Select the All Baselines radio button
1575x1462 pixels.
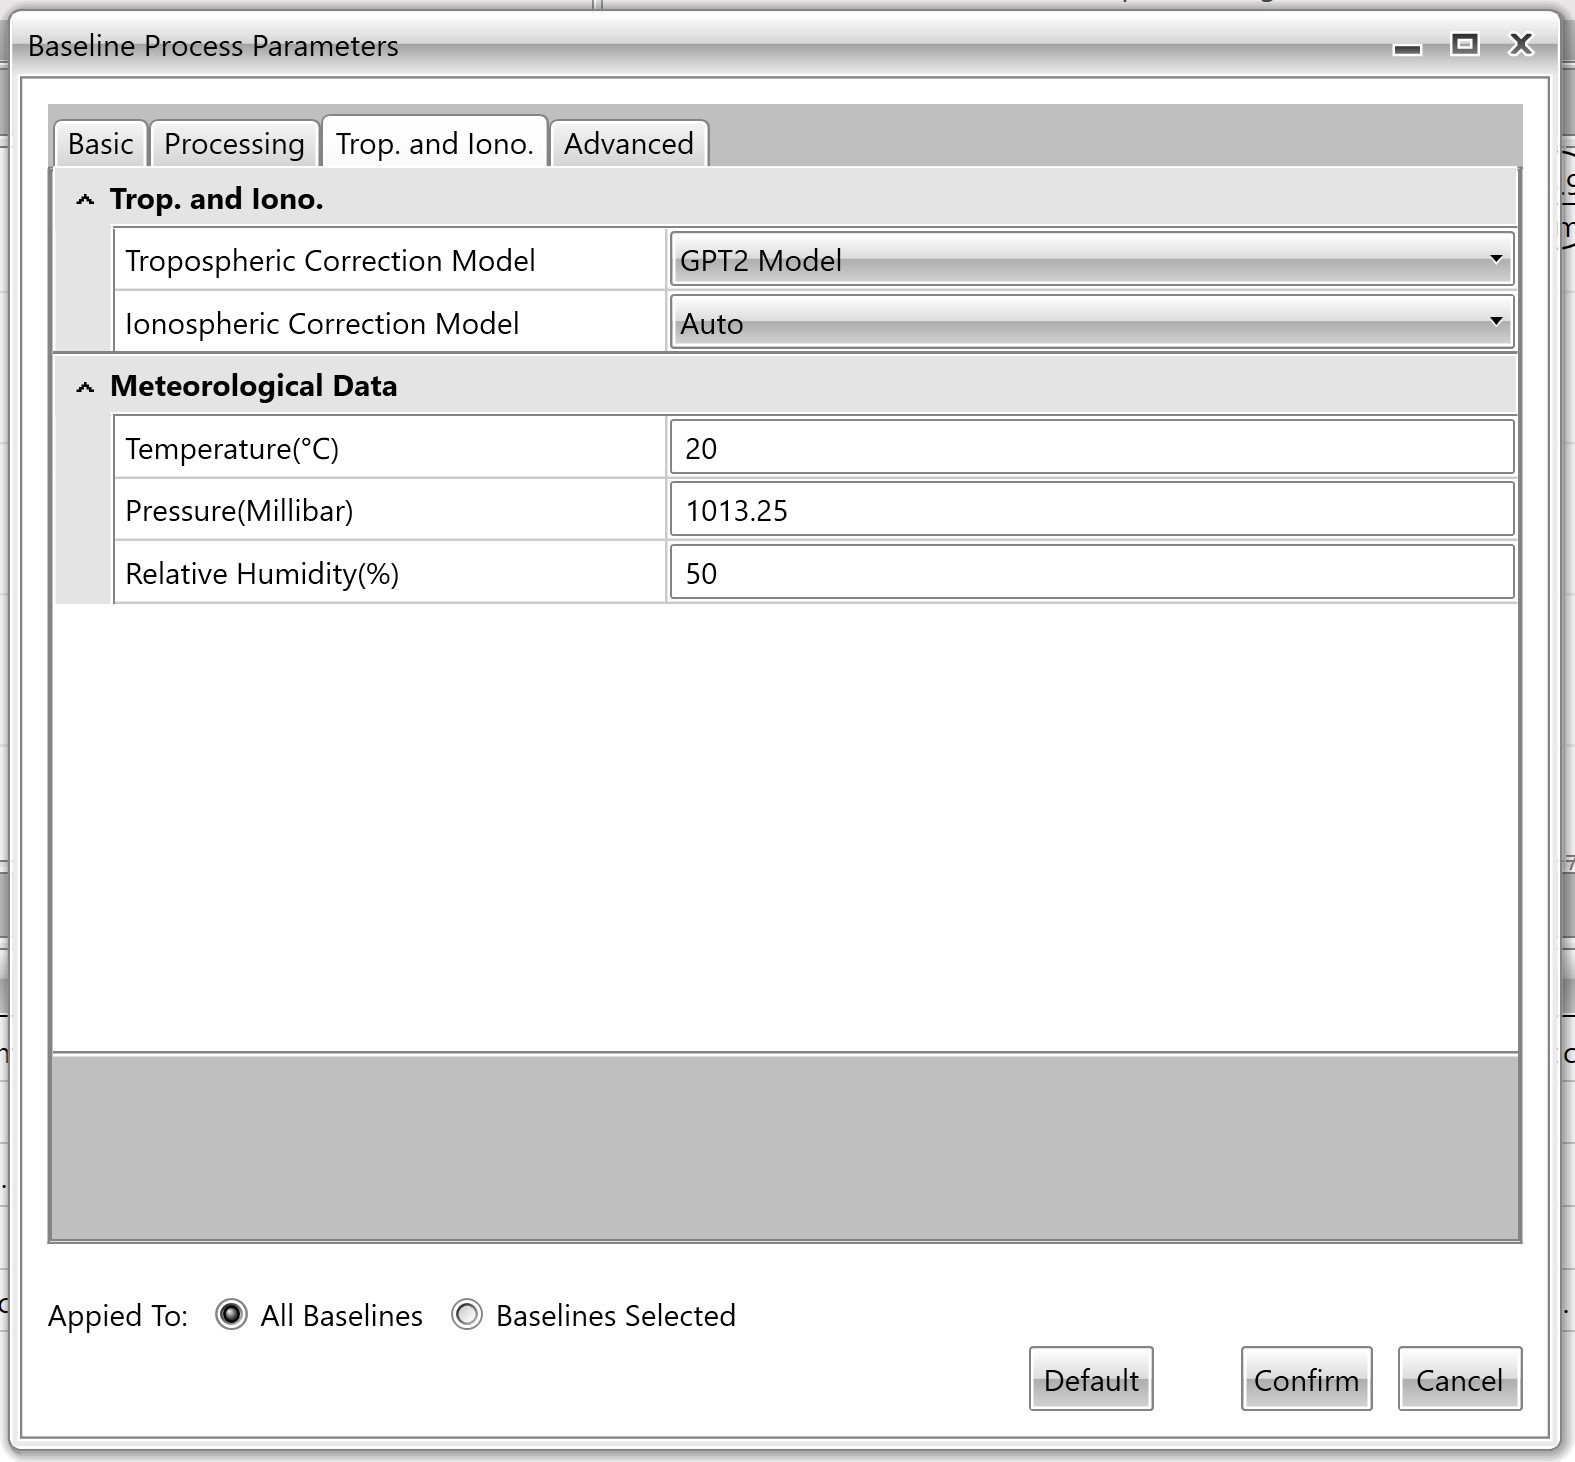point(231,1314)
